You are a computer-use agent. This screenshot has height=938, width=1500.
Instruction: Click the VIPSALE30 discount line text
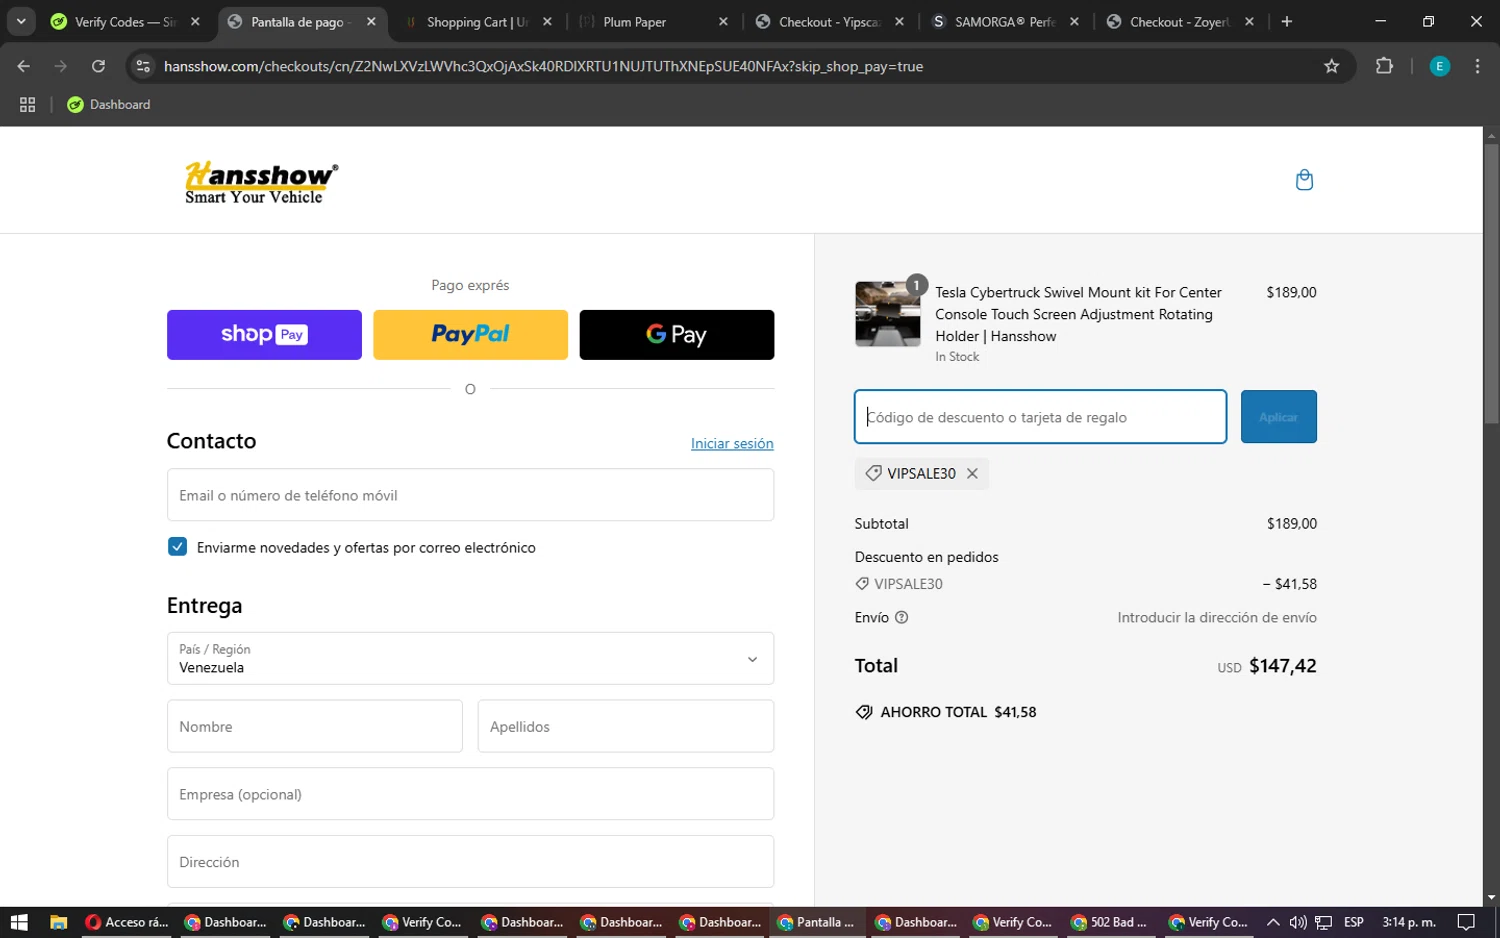coord(908,584)
